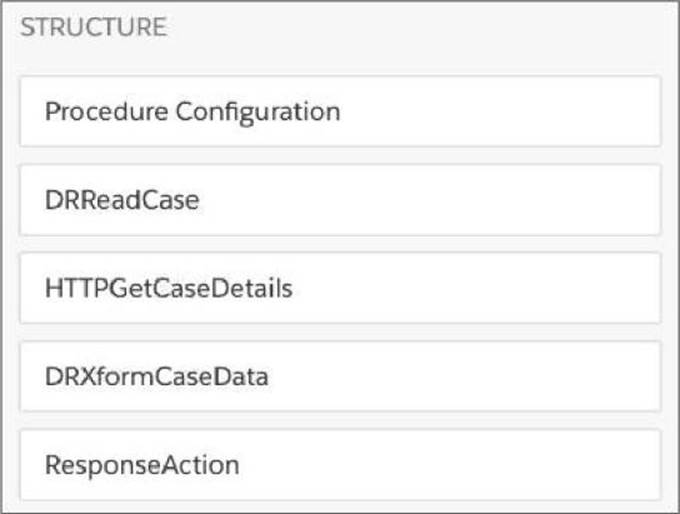The width and height of the screenshot is (680, 514).
Task: Click the 'ResponseAction' label text
Action: [x=141, y=465]
